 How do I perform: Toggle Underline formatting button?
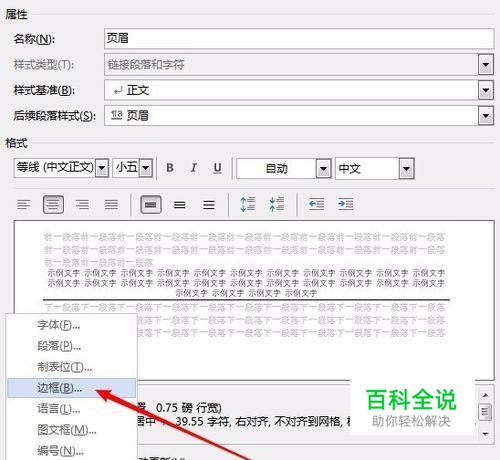(x=217, y=168)
